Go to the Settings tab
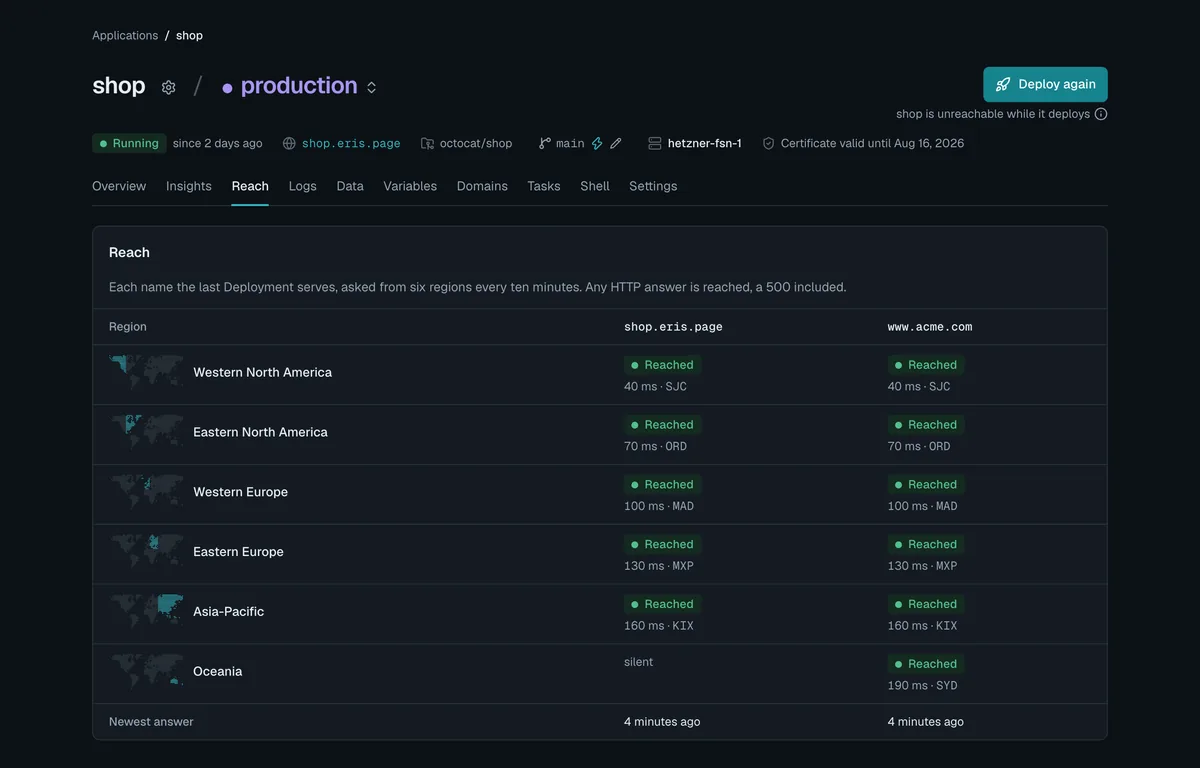 [653, 186]
